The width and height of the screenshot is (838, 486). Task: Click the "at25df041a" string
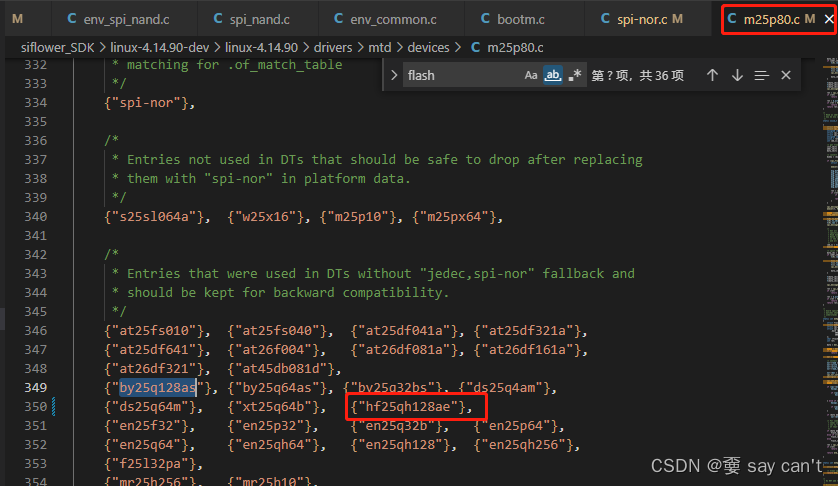(x=404, y=330)
